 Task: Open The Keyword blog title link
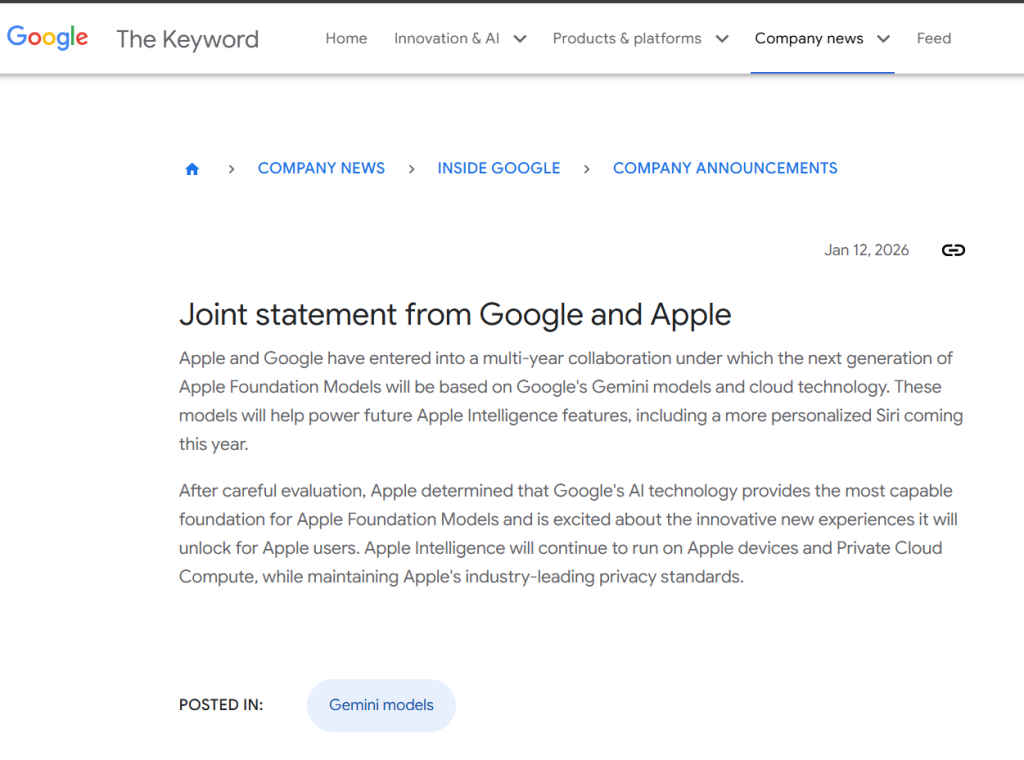point(187,39)
